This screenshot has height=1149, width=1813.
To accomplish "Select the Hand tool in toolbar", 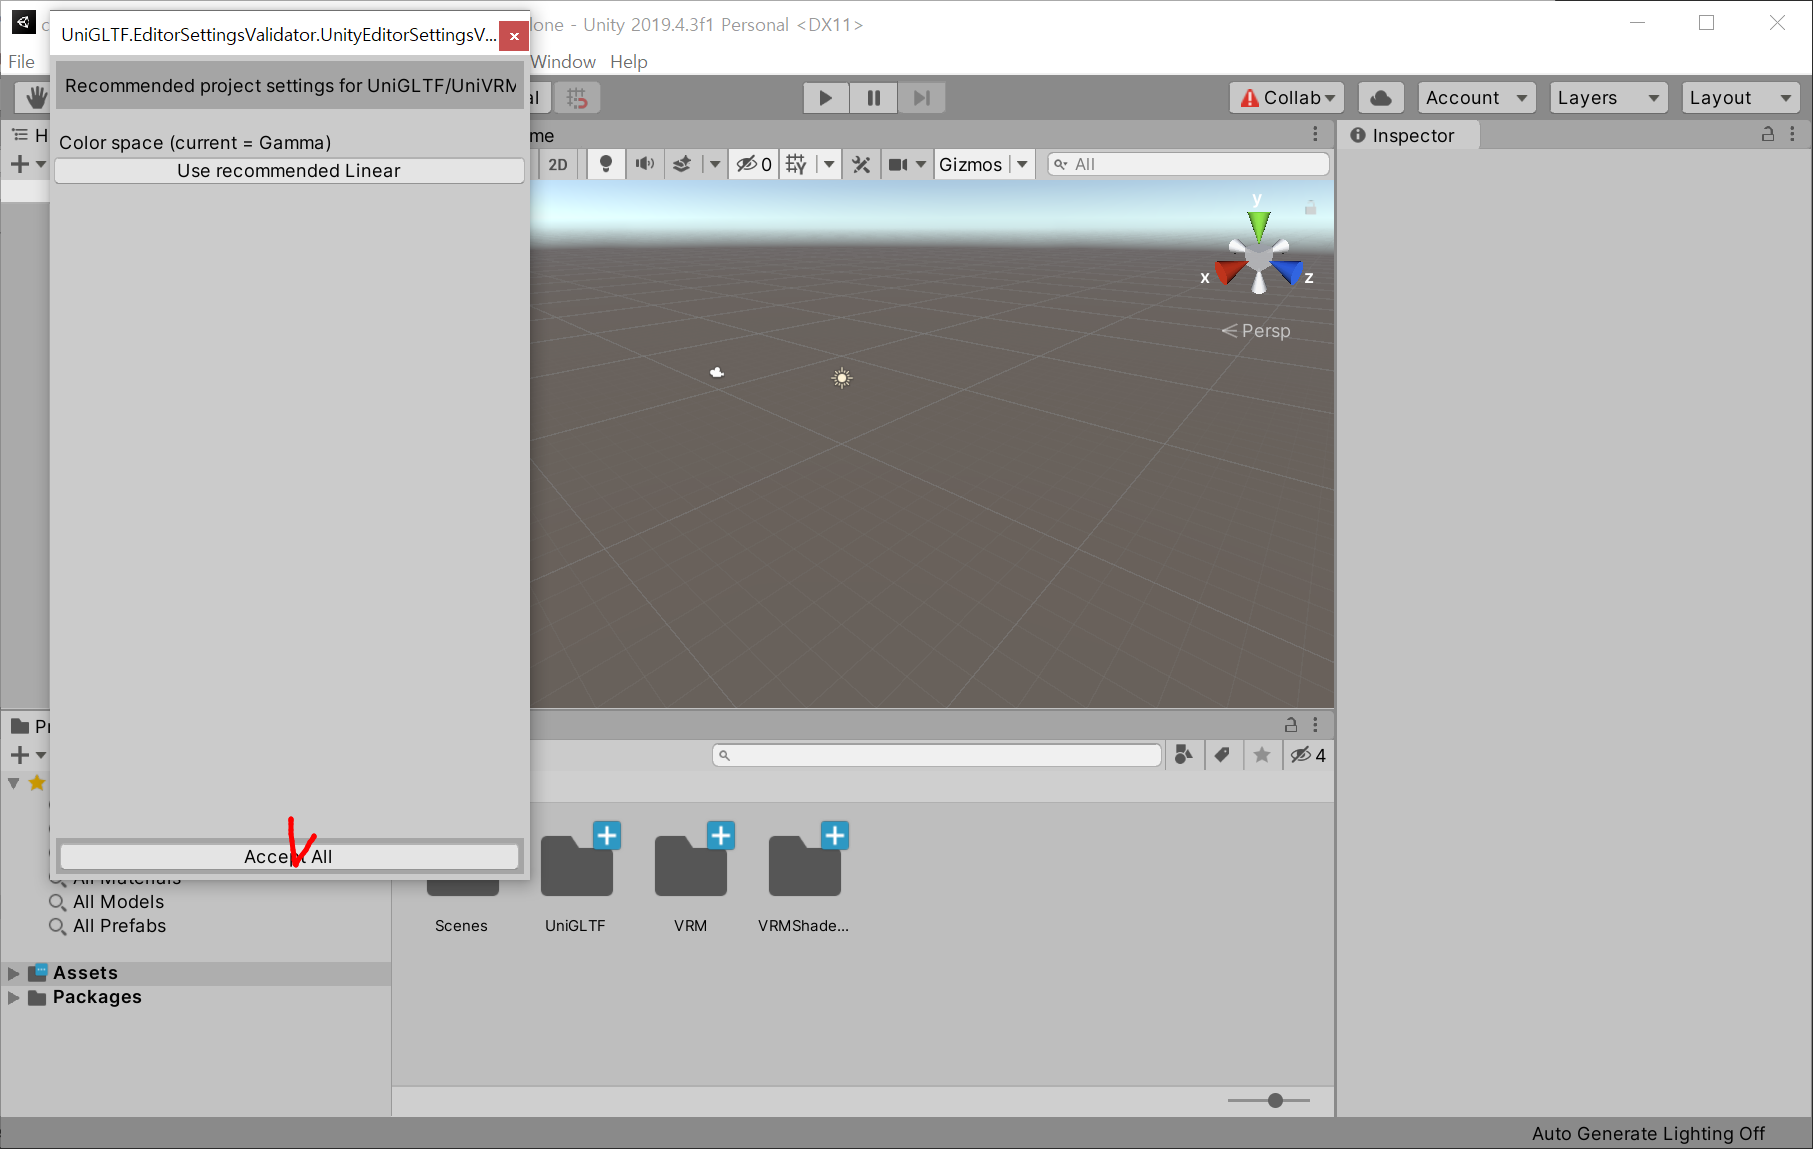I will 36,97.
